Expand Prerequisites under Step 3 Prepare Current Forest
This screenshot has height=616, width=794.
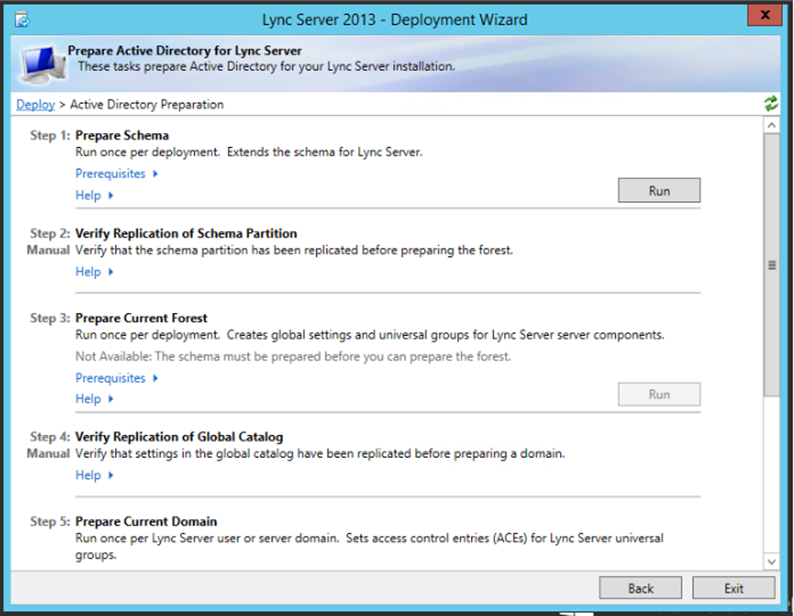tap(116, 378)
